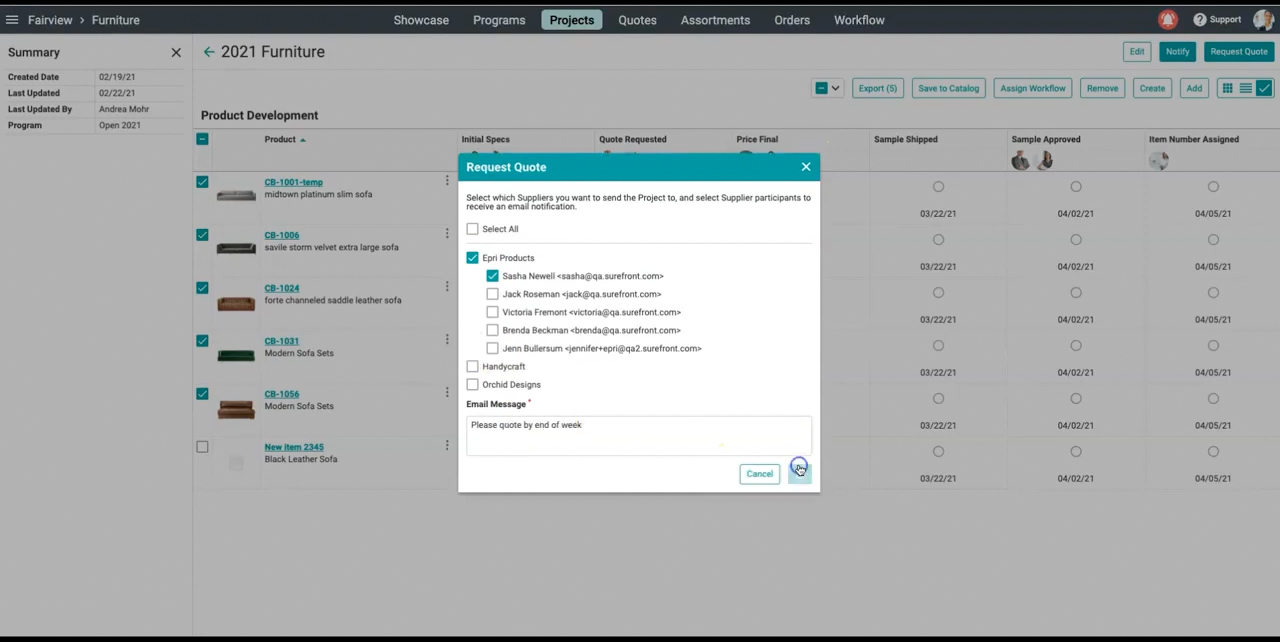Open options menu for CB-1001-temp row
This screenshot has width=1280, height=642.
point(447,181)
